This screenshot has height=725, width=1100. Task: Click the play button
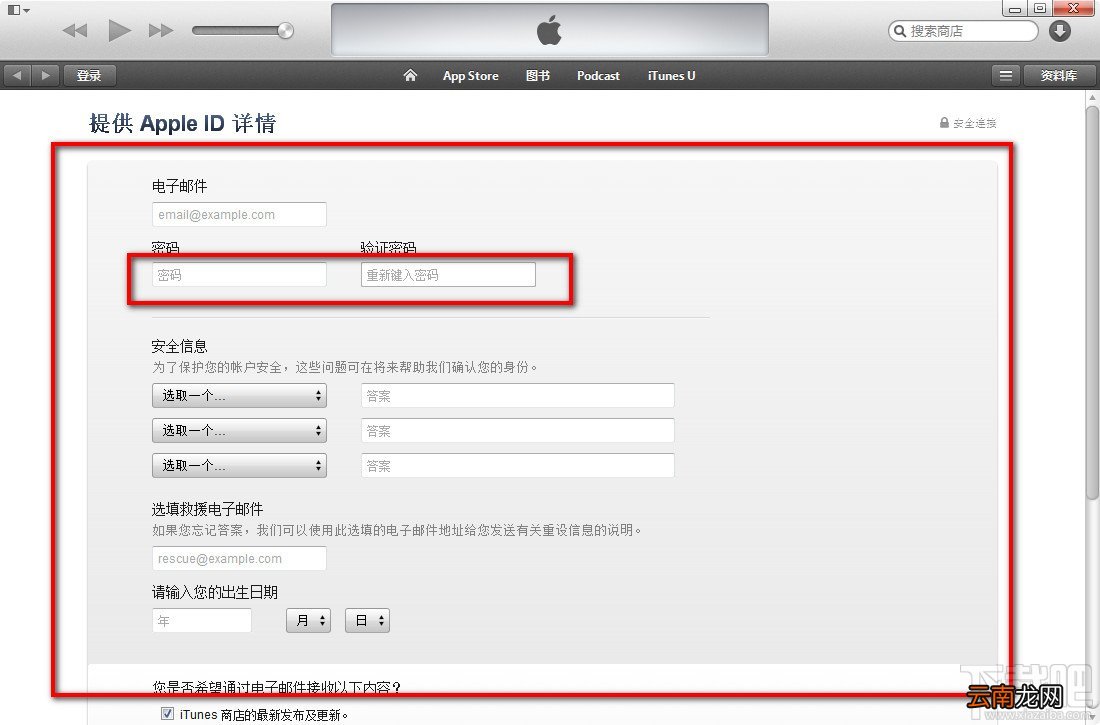119,30
